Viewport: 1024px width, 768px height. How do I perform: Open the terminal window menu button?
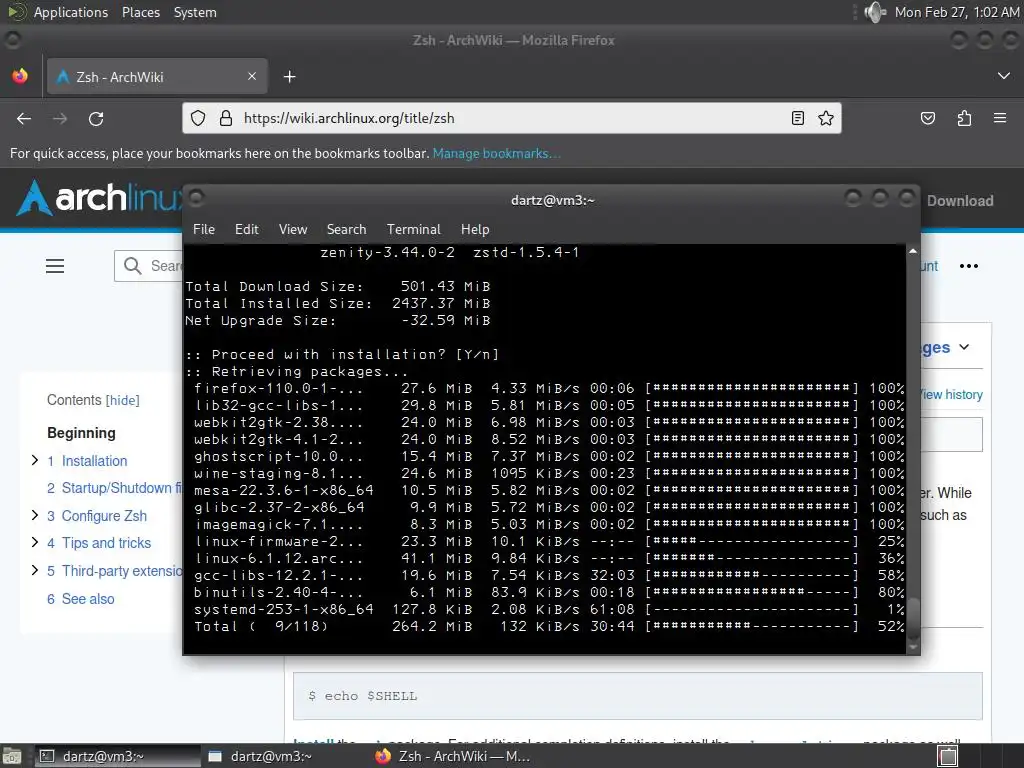tap(197, 197)
